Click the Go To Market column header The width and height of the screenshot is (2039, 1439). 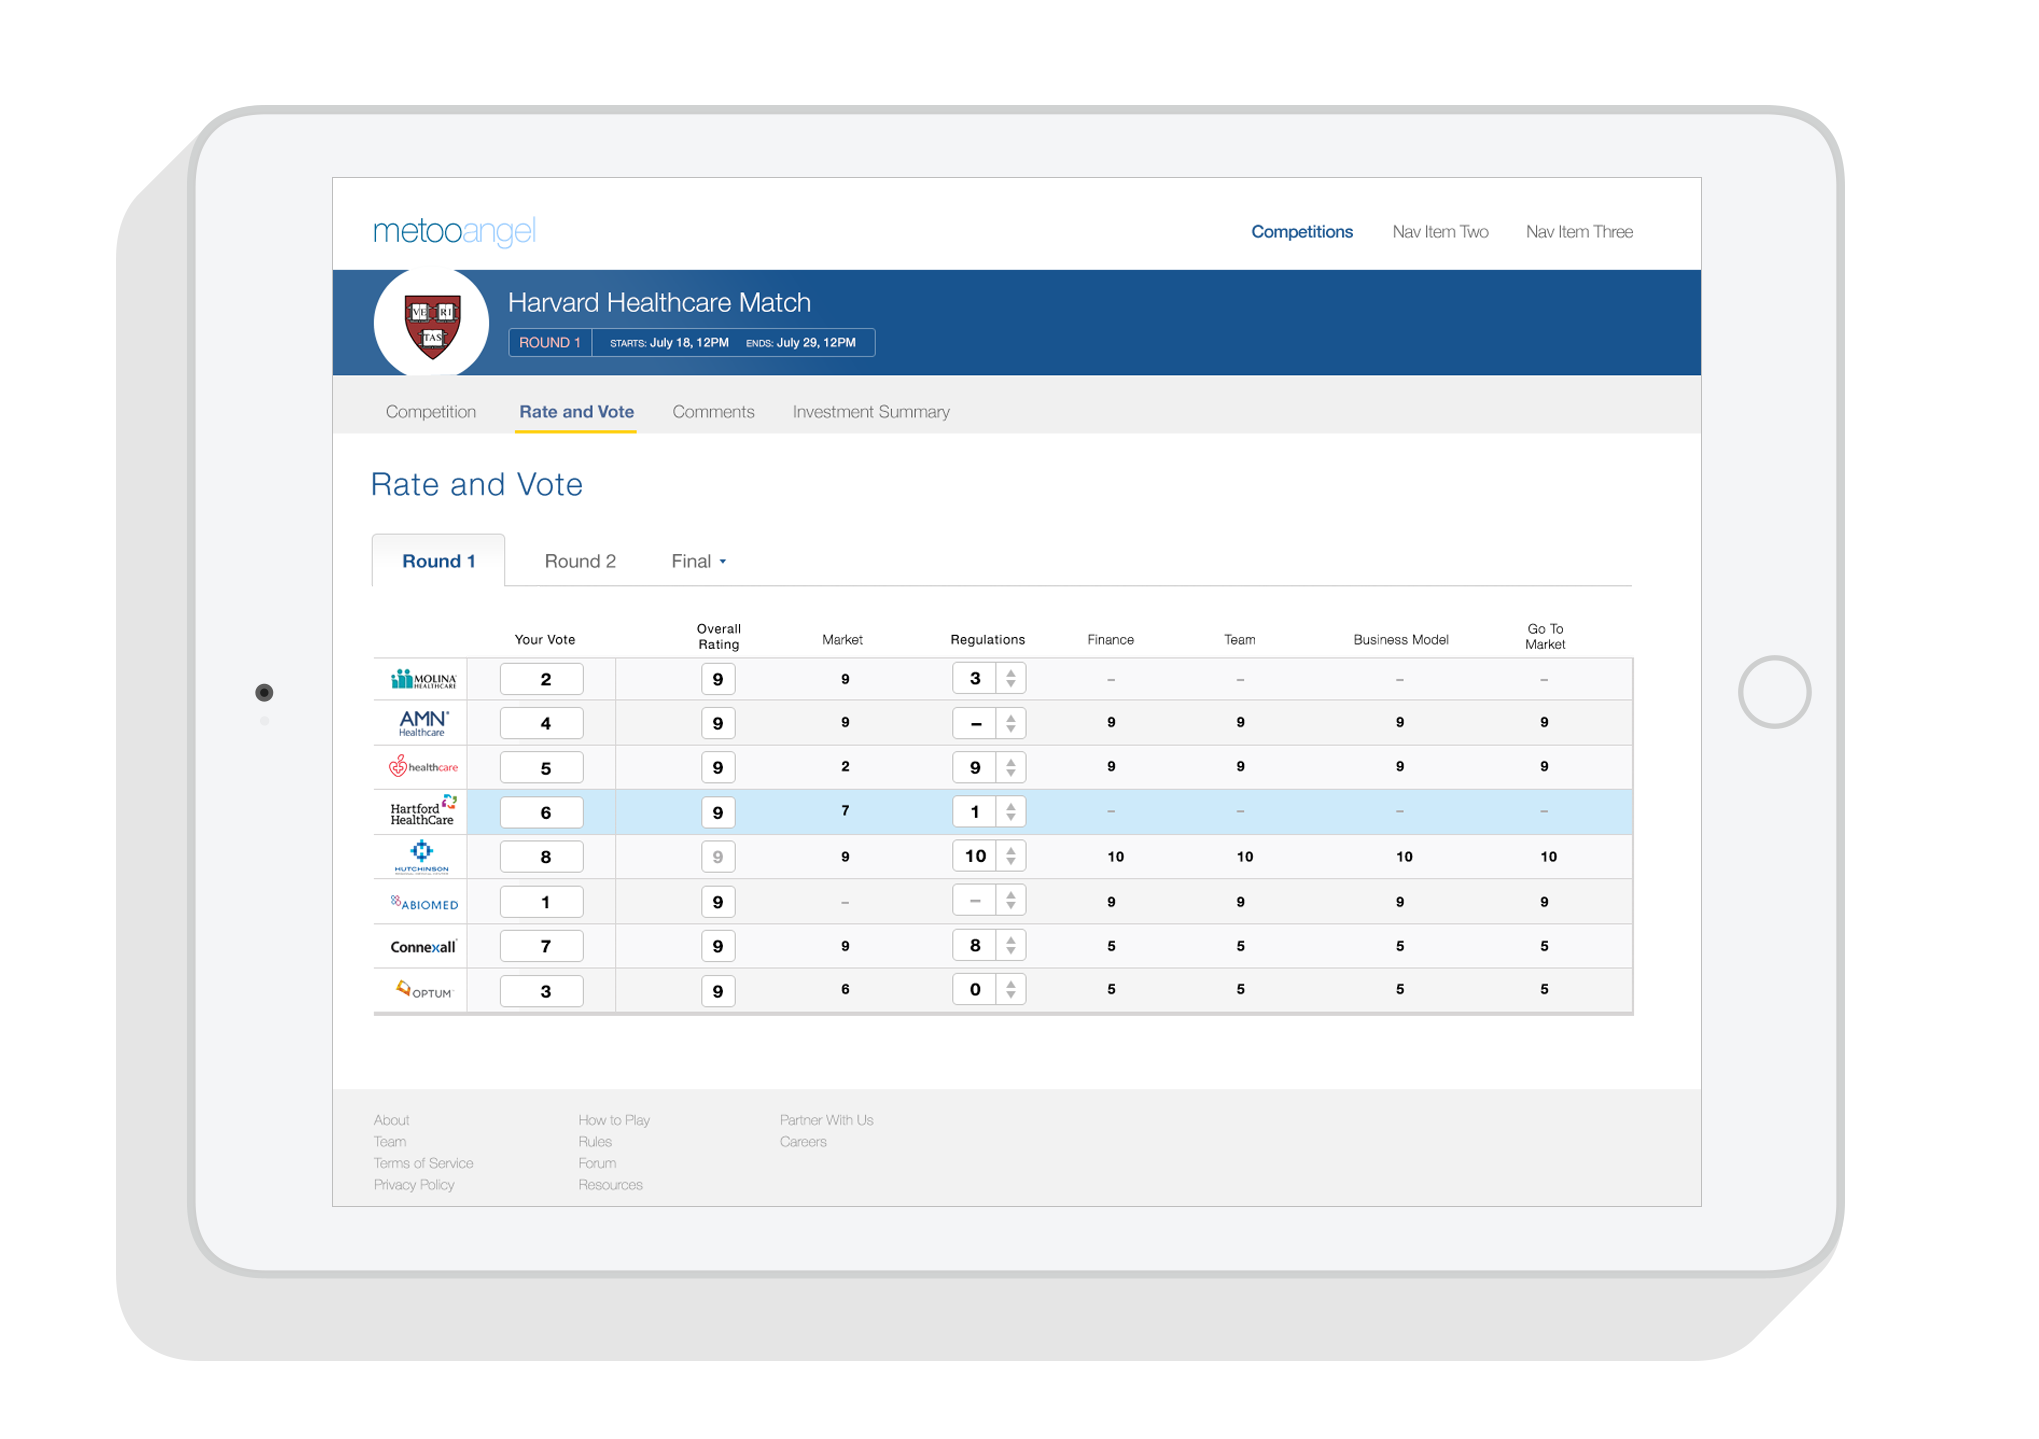pos(1545,637)
